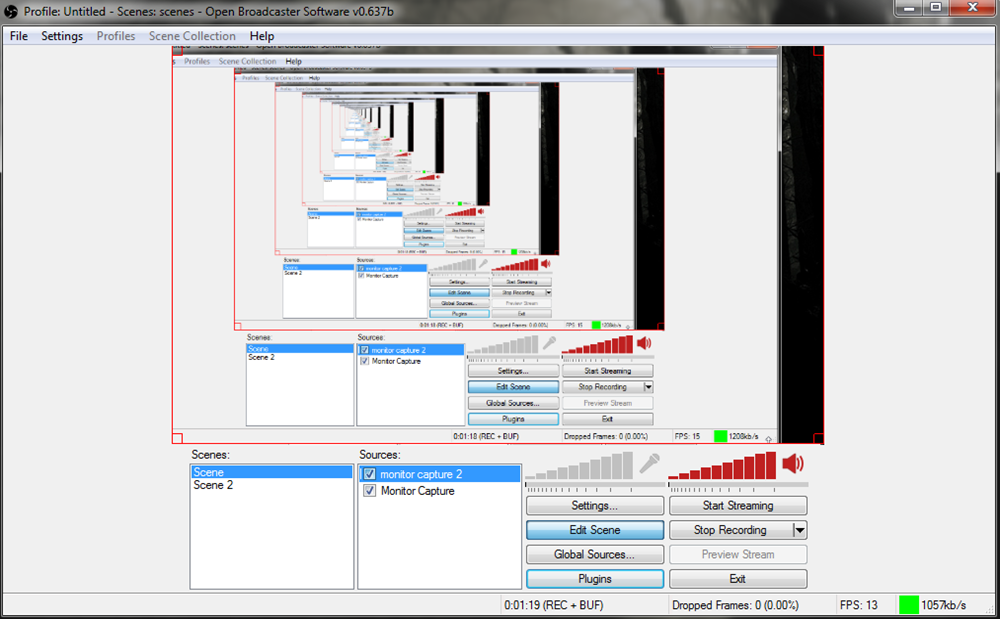Viewport: 1000px width, 619px height.
Task: Click the green bitrate status indicator square
Action: pyautogui.click(x=908, y=604)
